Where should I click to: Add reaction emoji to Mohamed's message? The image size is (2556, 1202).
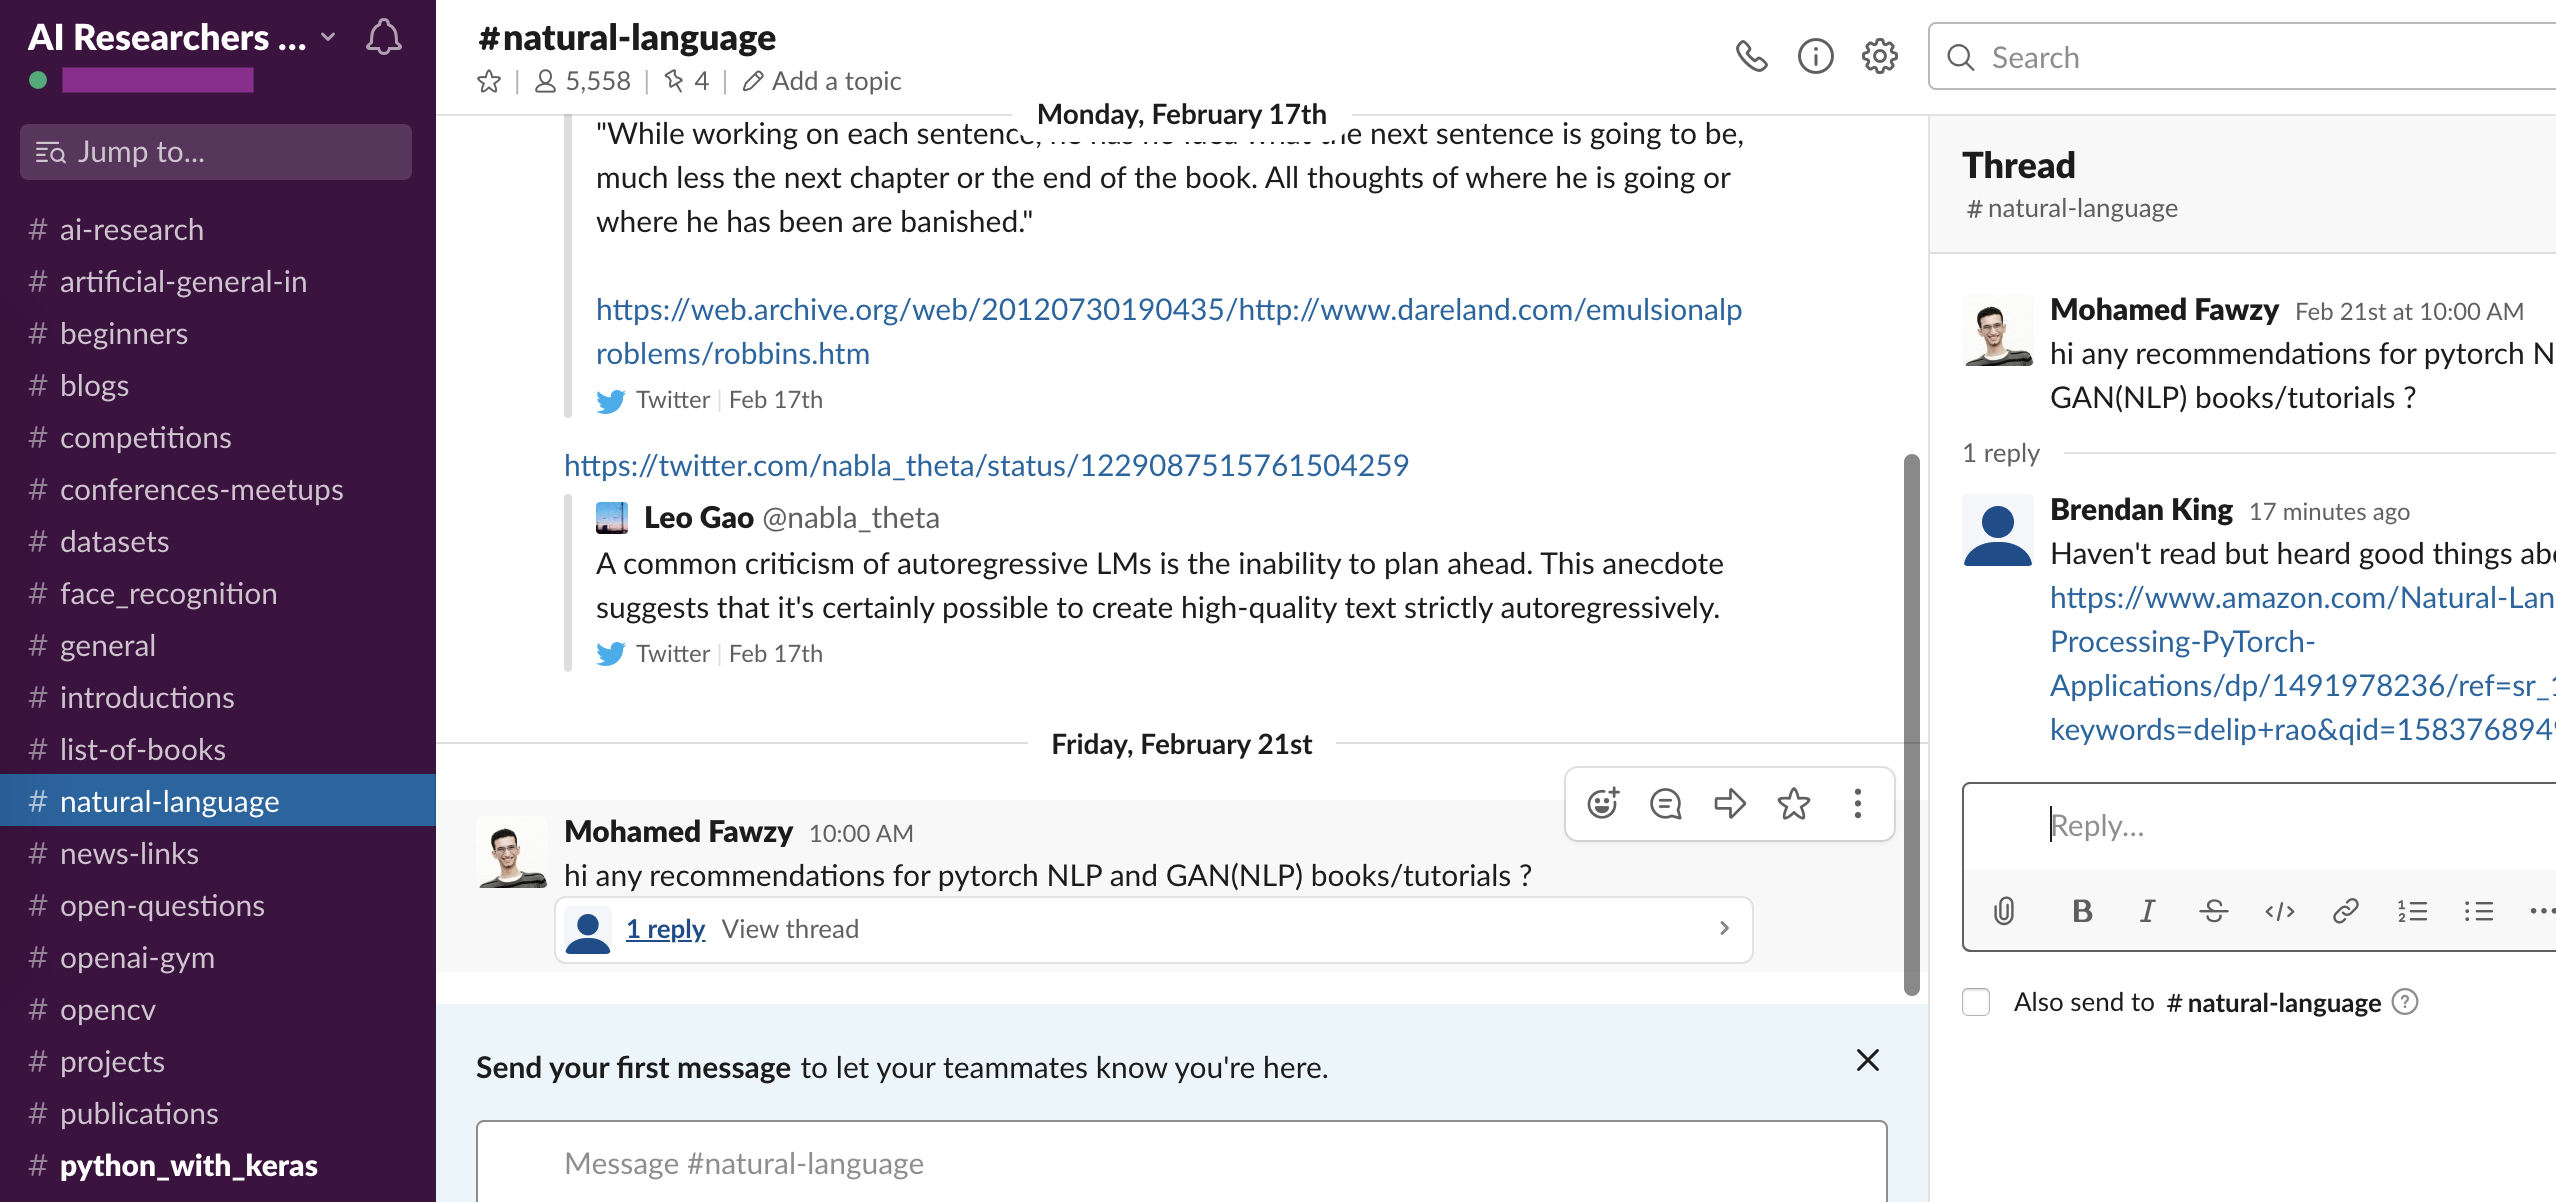(x=1603, y=803)
